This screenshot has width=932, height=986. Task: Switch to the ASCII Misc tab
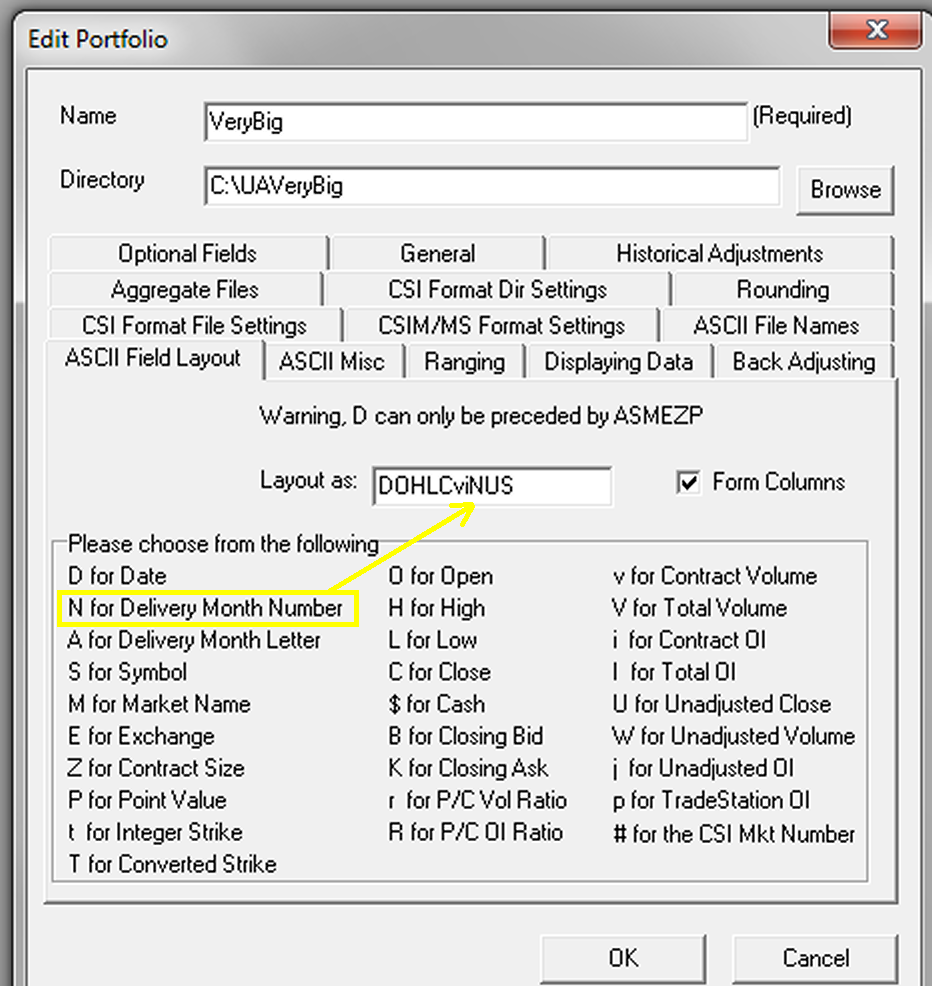tap(333, 361)
